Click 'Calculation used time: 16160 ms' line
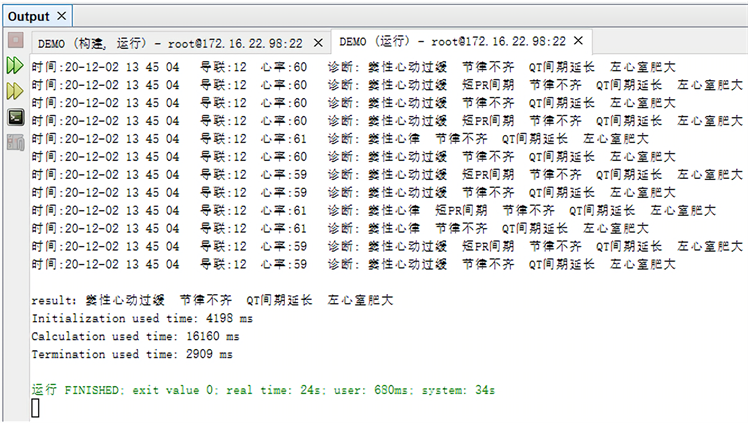748x423 pixels. (x=135, y=336)
